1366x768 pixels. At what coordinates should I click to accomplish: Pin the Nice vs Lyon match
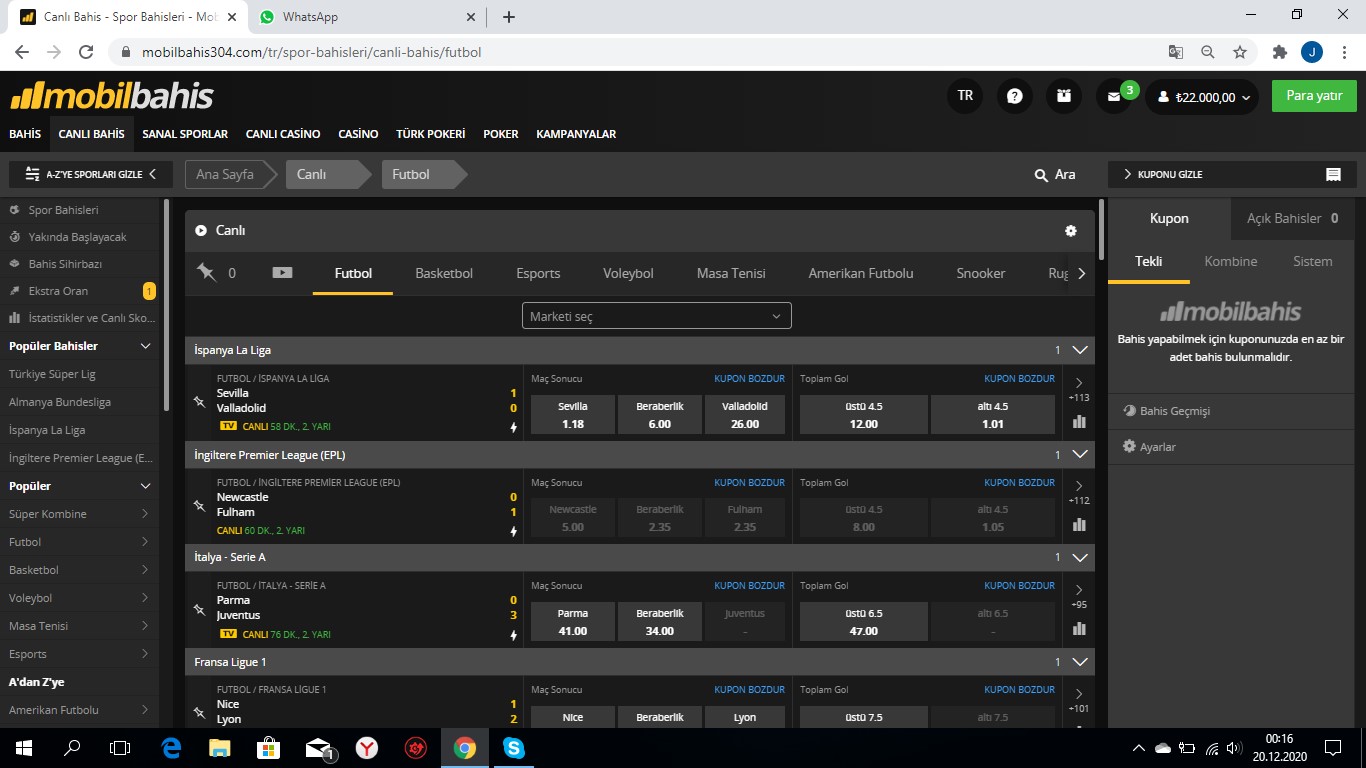tap(199, 712)
